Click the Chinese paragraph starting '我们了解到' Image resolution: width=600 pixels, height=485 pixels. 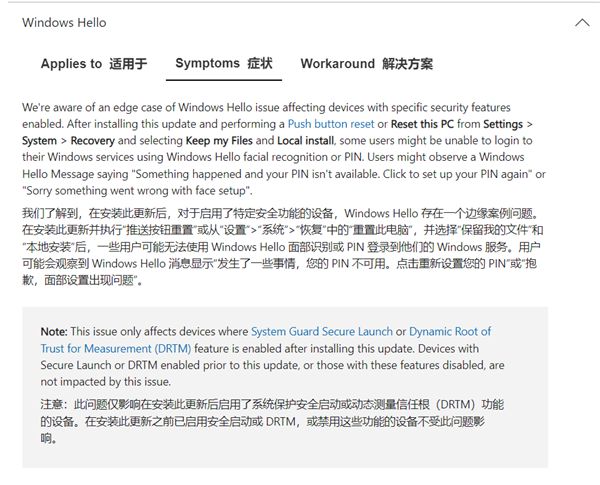[x=283, y=247]
